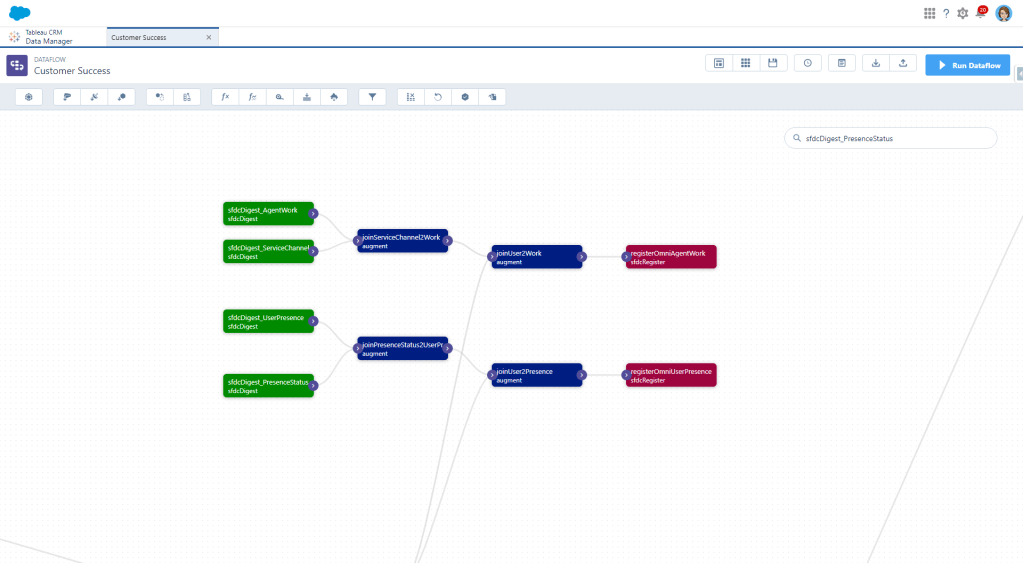Close the Customer Success tab

click(208, 37)
